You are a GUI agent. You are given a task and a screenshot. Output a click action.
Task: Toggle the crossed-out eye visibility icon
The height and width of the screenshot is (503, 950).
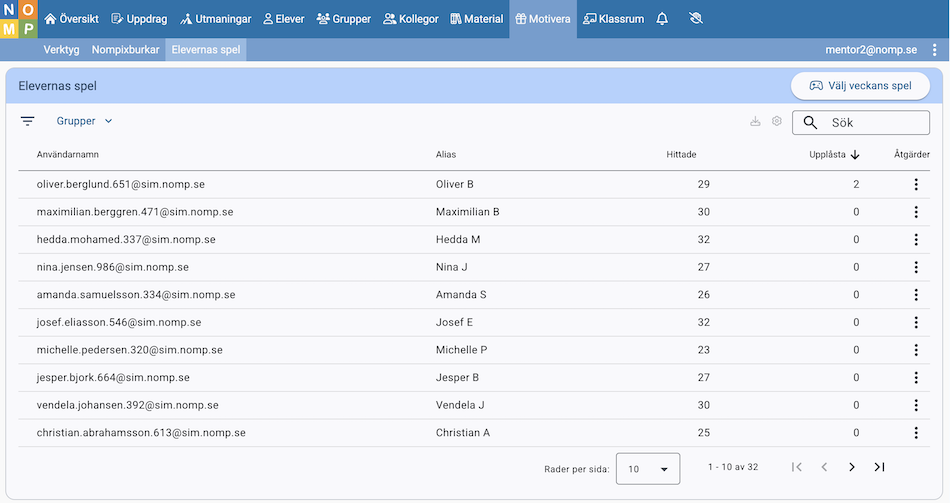click(697, 19)
